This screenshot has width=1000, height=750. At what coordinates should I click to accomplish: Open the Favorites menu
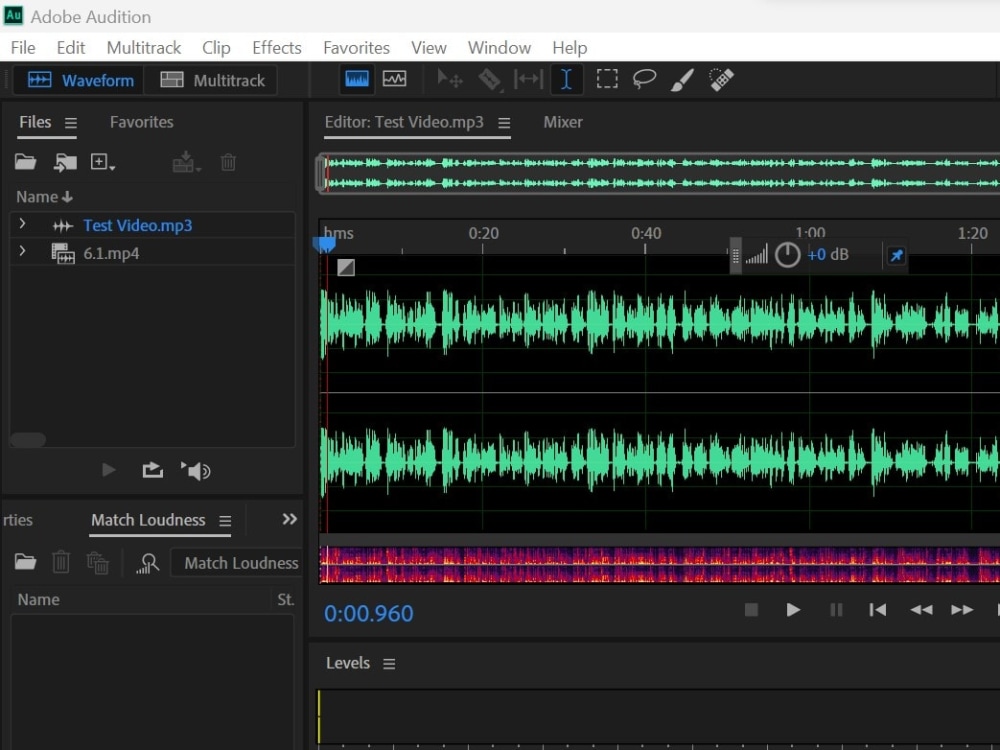(357, 48)
